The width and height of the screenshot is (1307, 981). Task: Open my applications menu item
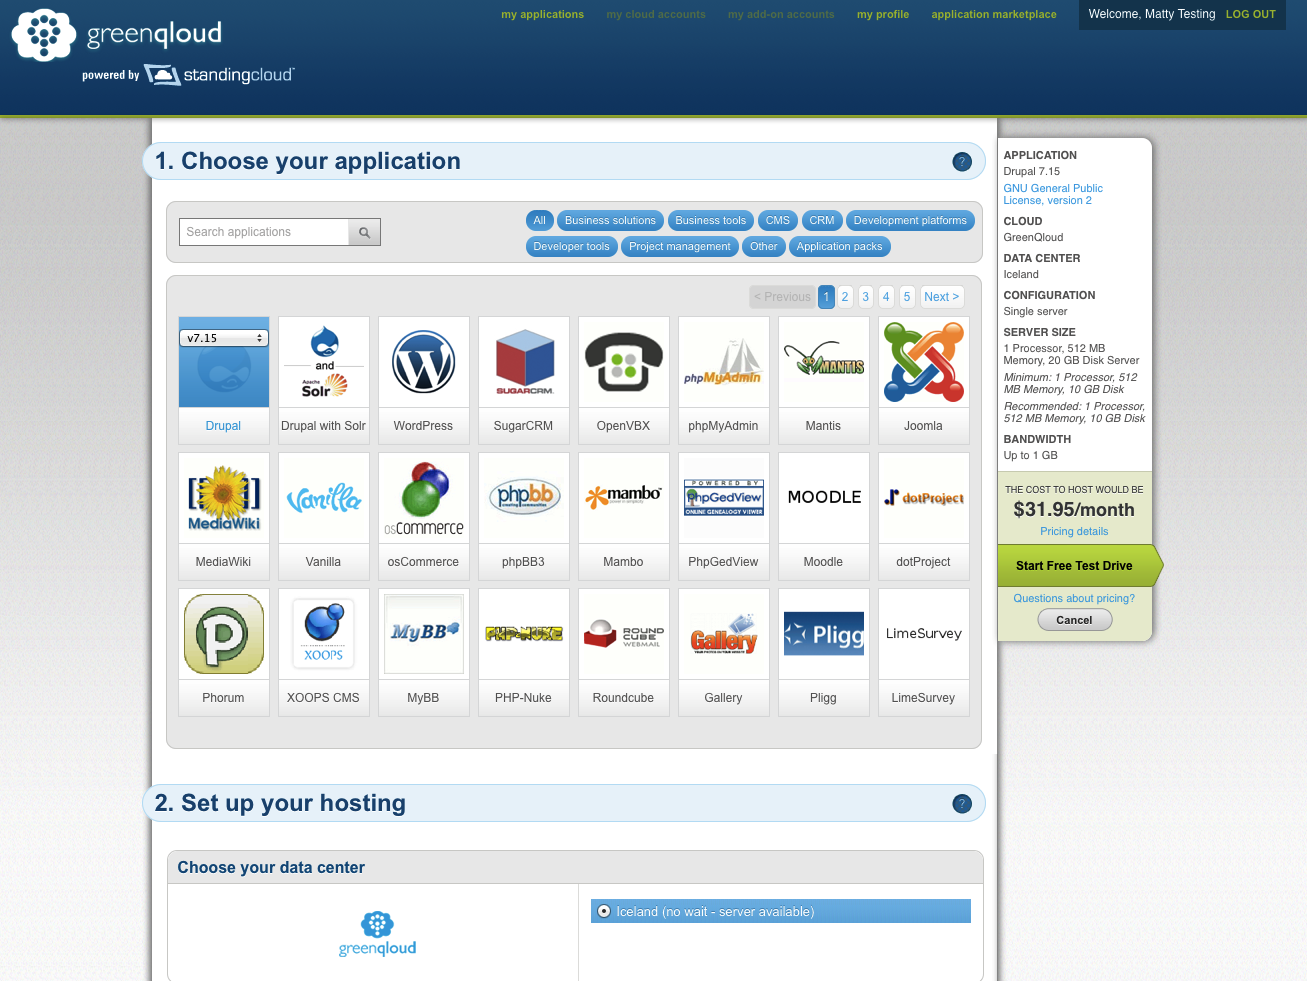click(543, 15)
